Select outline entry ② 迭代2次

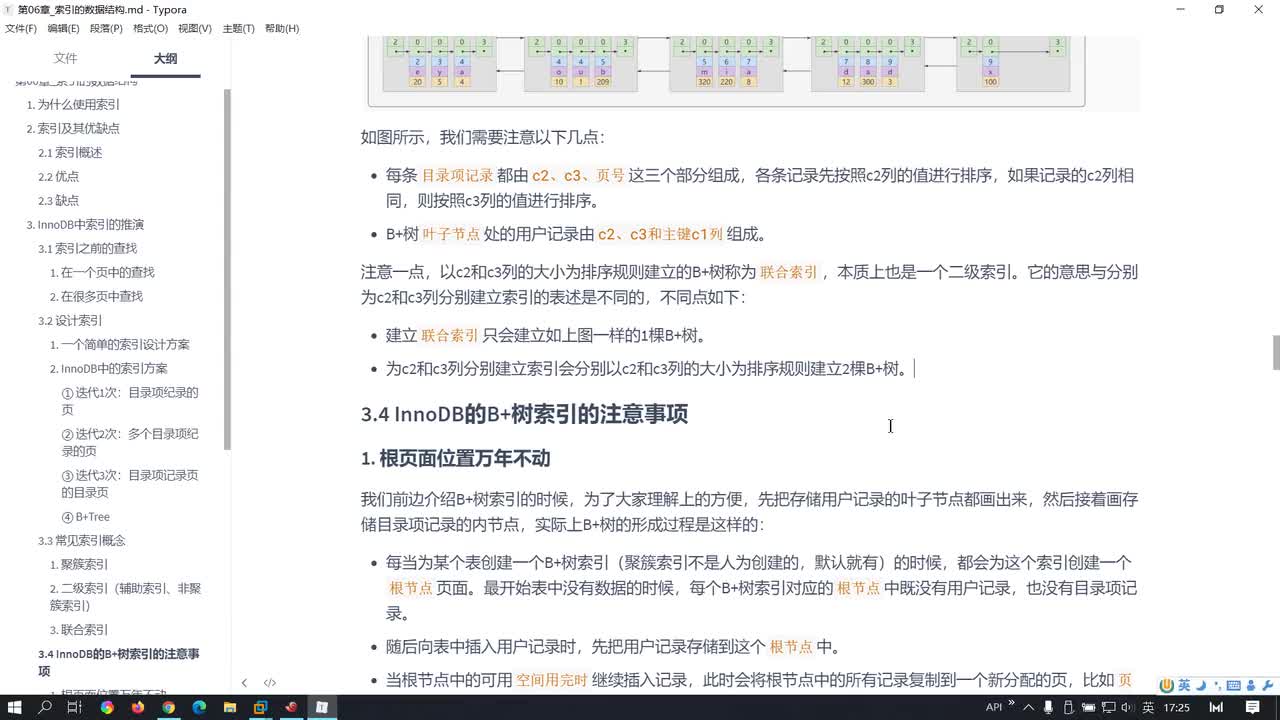[130, 442]
